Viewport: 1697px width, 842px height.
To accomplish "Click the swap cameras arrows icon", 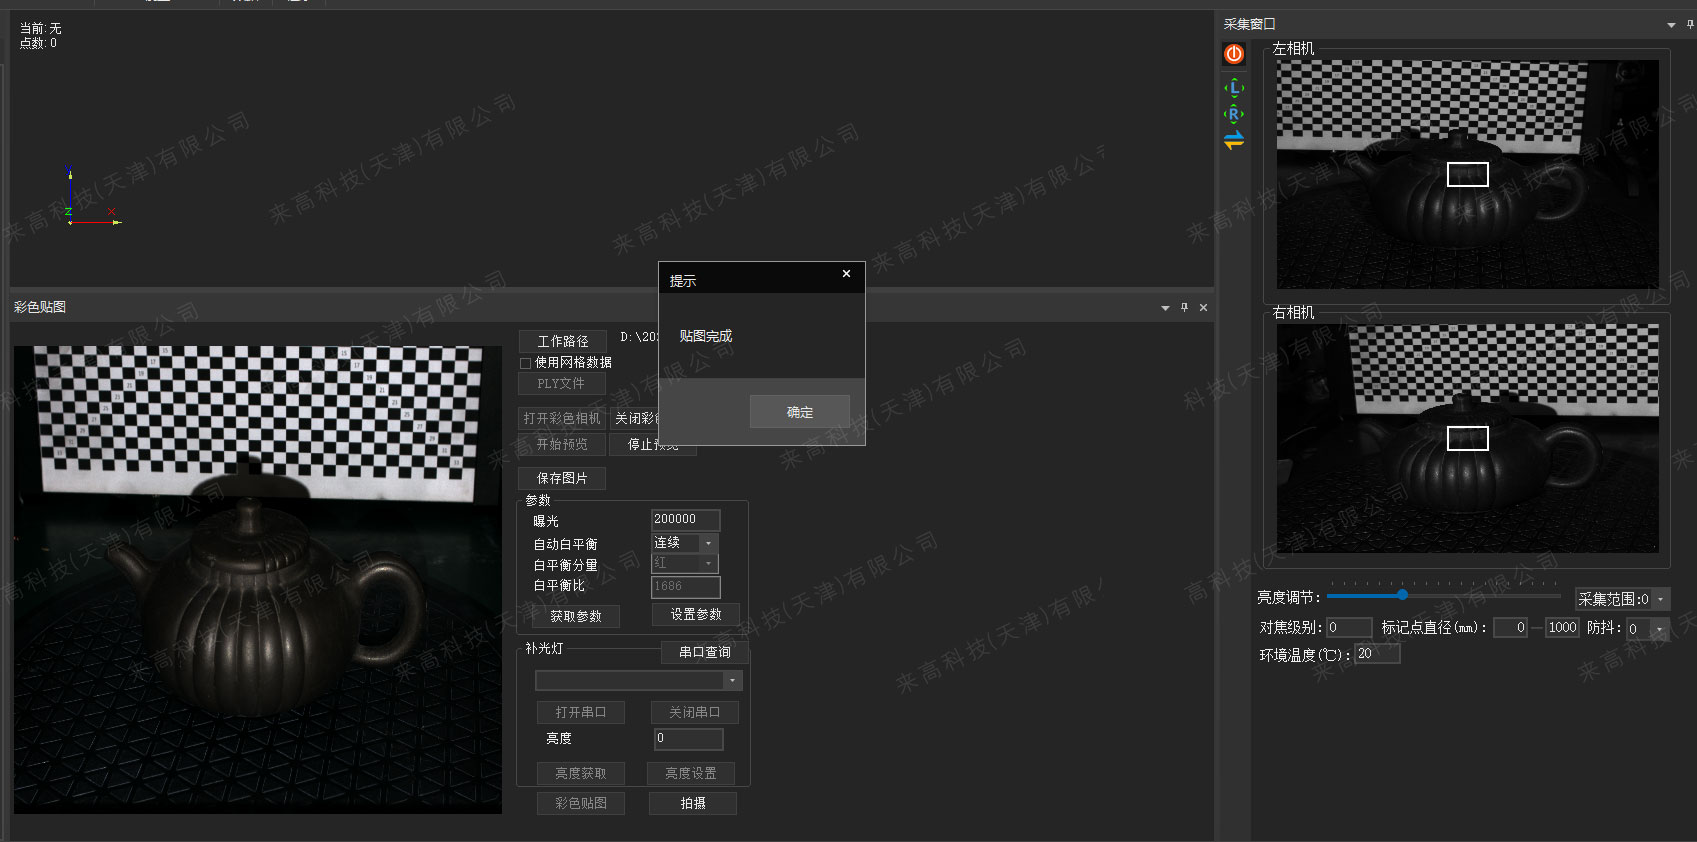I will tap(1234, 140).
